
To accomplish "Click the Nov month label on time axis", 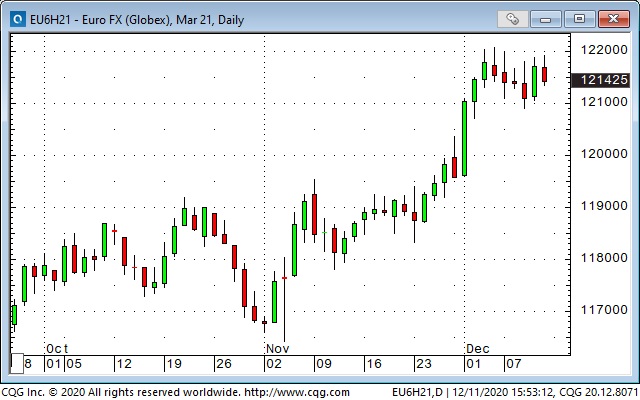I will (x=278, y=349).
